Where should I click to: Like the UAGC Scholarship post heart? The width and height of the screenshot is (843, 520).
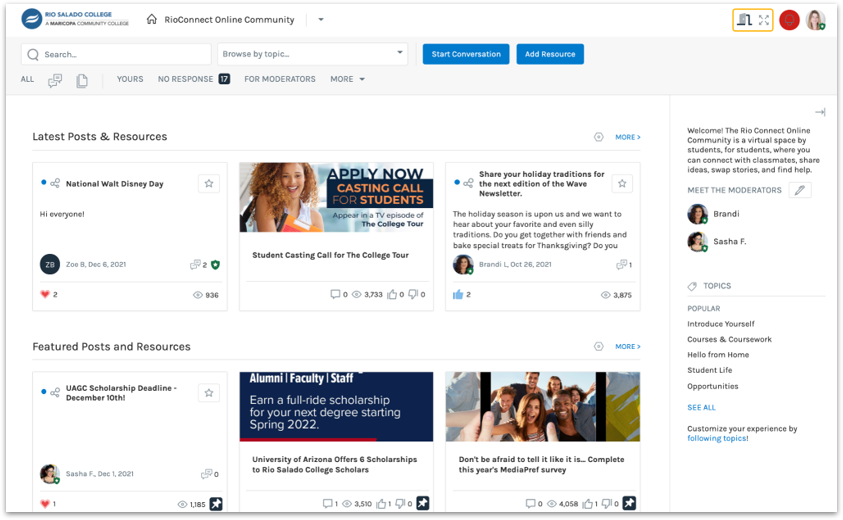pos(45,504)
